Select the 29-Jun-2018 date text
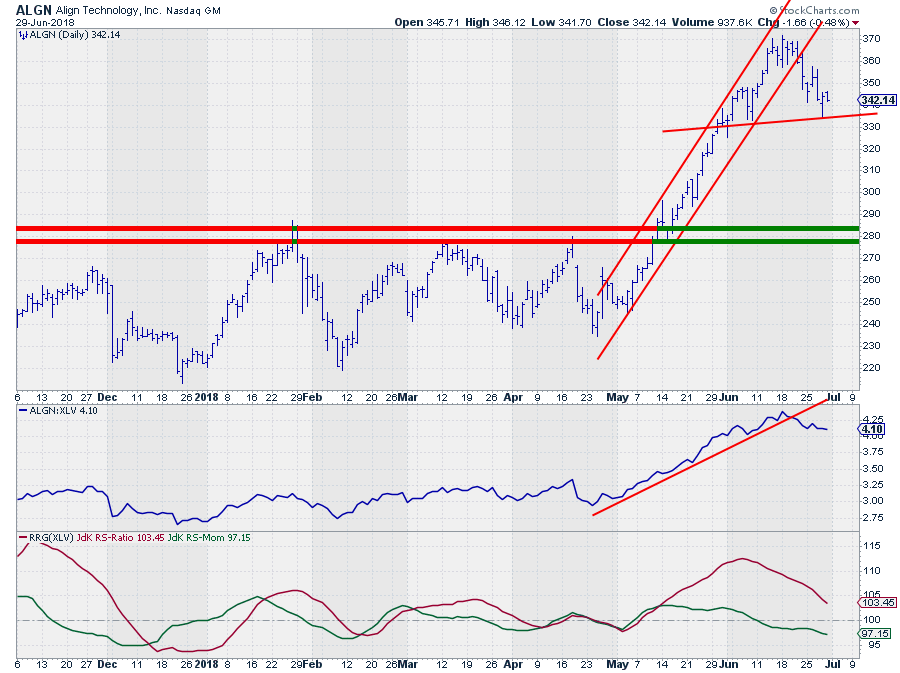The height and width of the screenshot is (673, 900). pyautogui.click(x=45, y=23)
